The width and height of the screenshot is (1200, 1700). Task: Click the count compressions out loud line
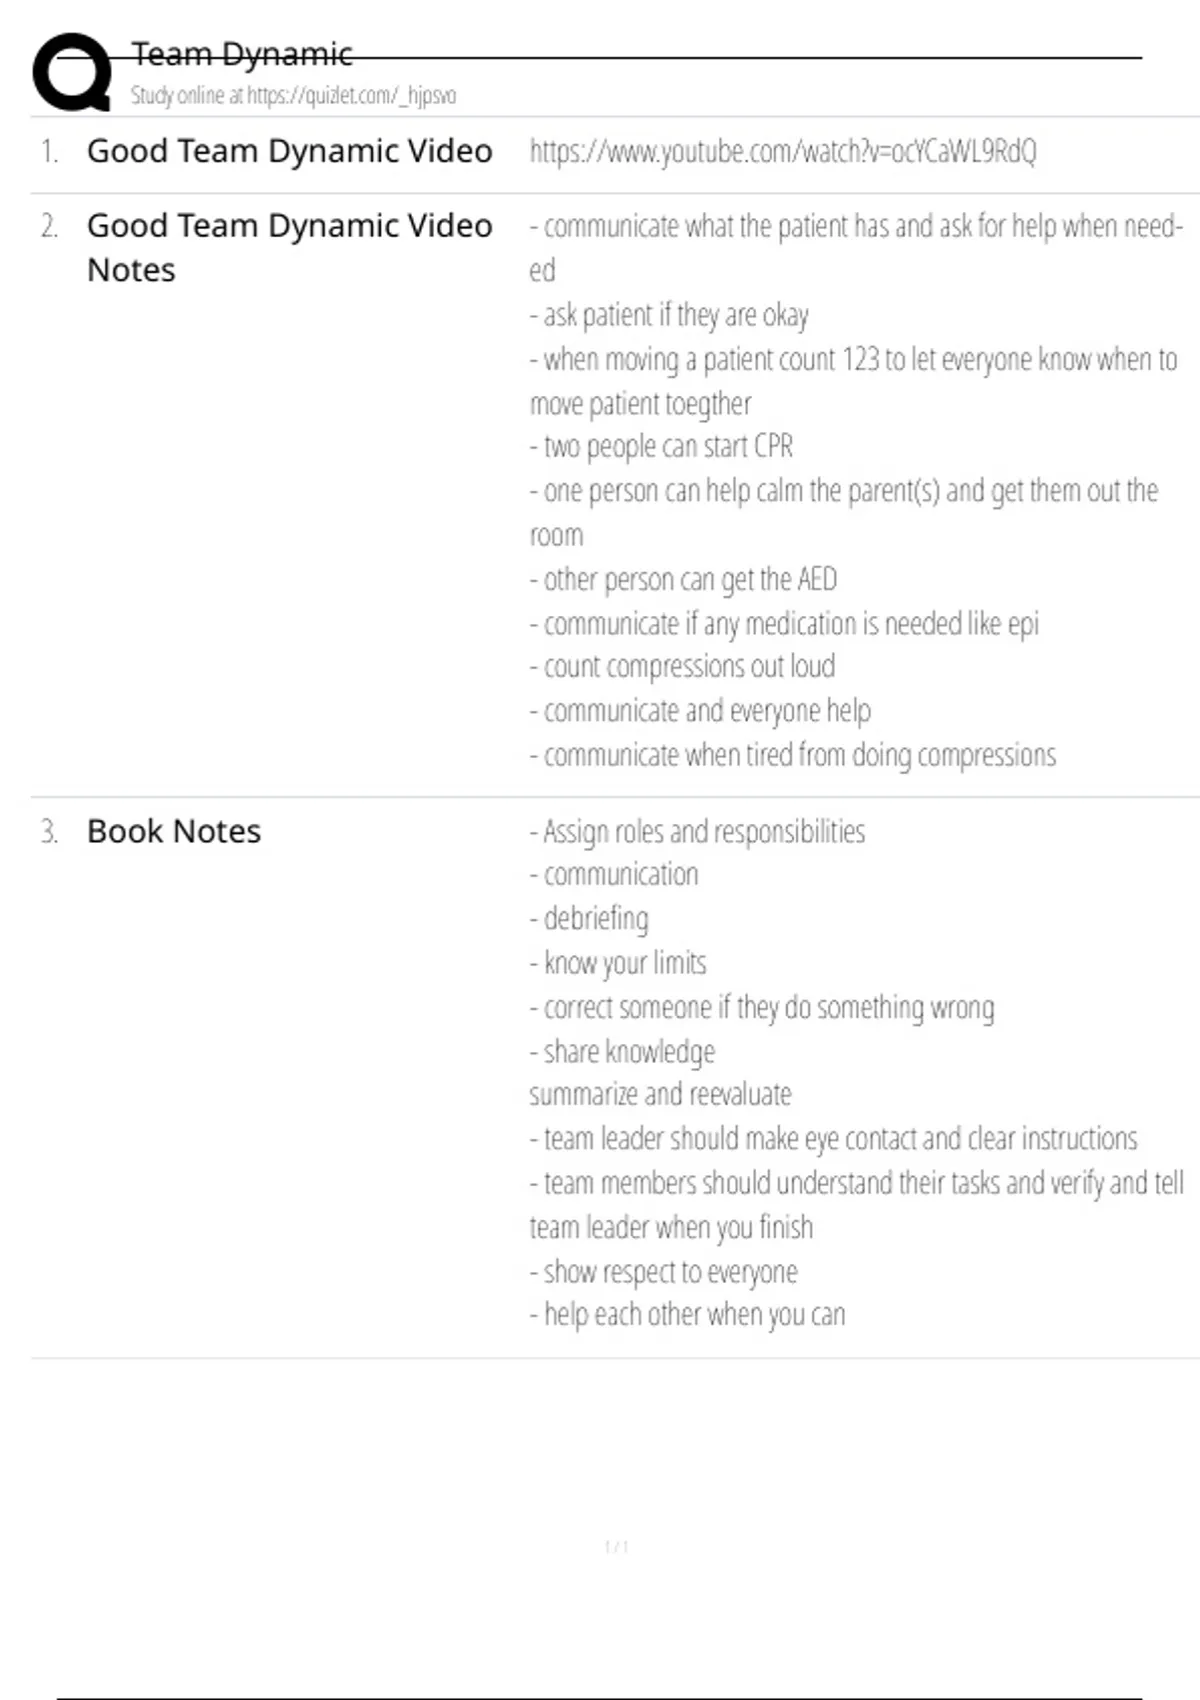[x=682, y=667]
